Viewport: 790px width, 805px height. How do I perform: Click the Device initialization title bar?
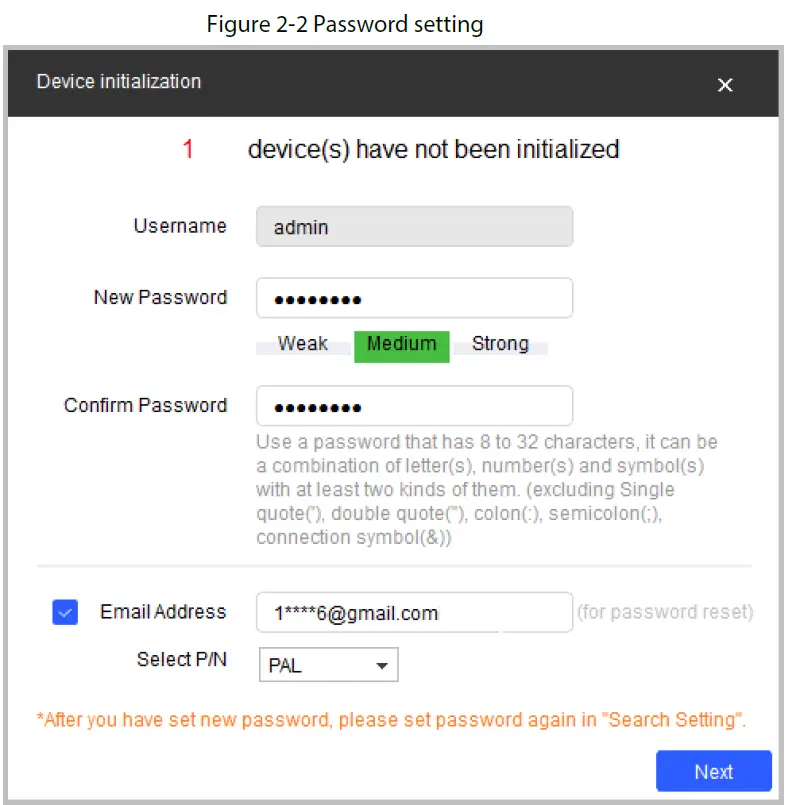pos(350,82)
